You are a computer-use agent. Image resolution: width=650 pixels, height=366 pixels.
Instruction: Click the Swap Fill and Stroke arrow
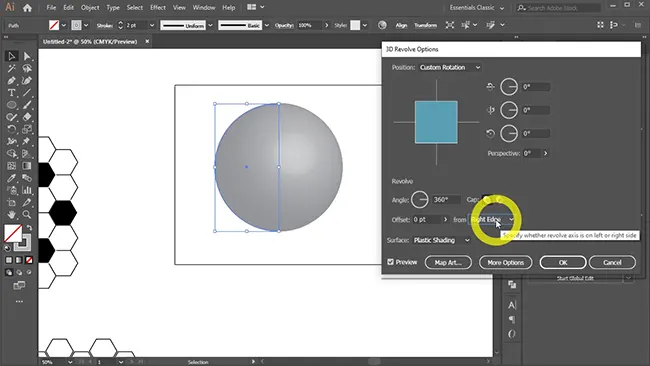coord(29,228)
